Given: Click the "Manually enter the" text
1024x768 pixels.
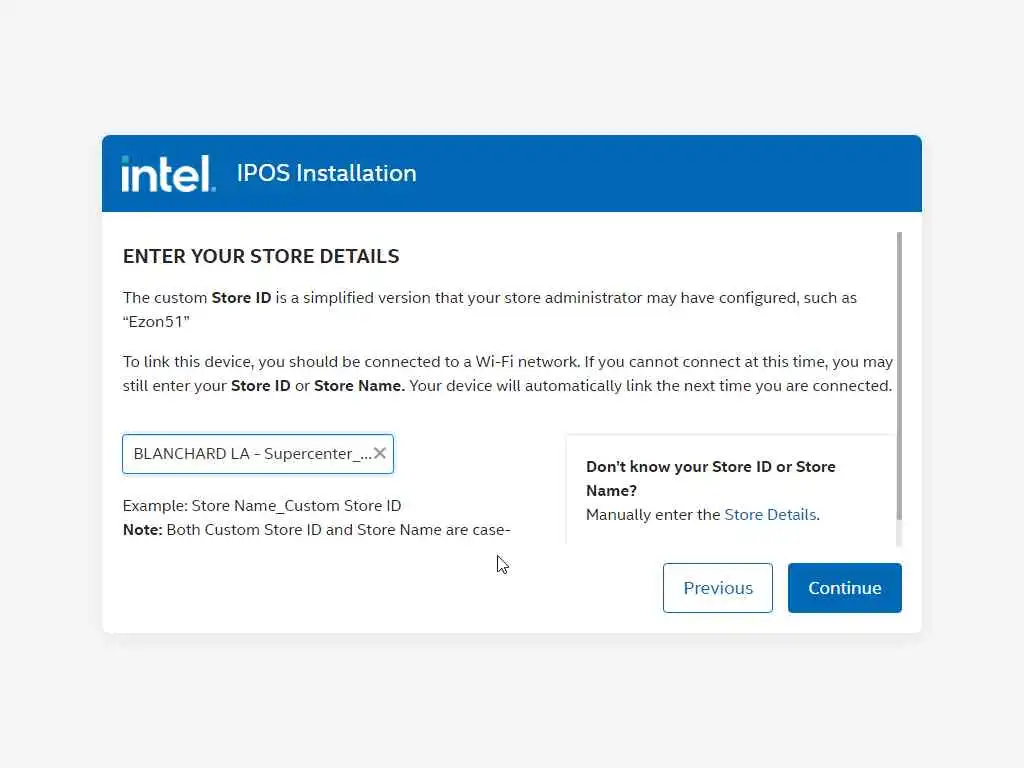Looking at the screenshot, I should (653, 515).
